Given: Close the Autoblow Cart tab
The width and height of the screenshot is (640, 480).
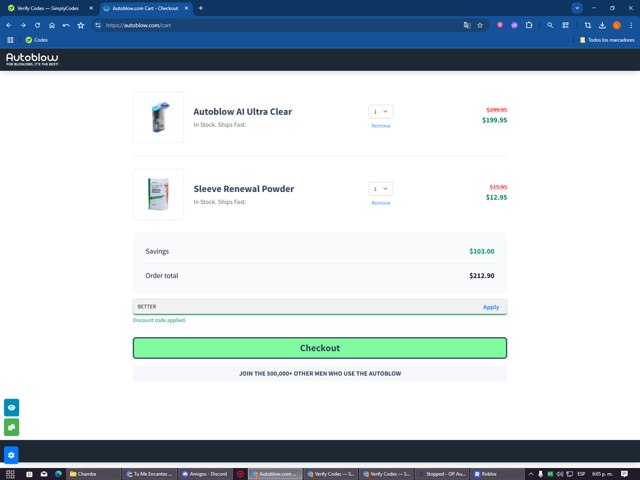Looking at the screenshot, I should coord(187,8).
